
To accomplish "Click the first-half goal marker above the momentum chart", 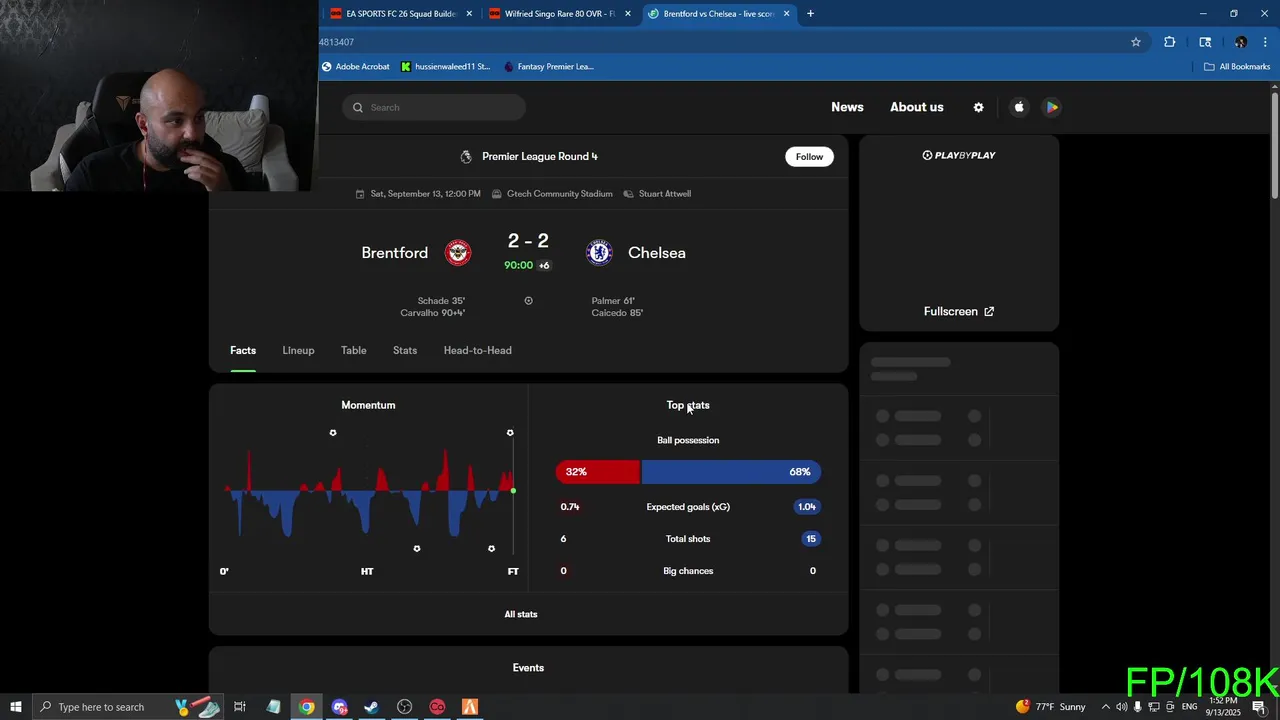I will point(333,433).
